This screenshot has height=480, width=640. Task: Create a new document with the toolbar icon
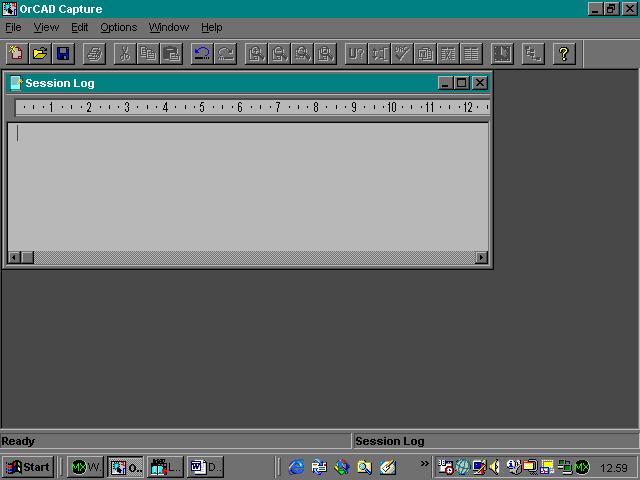click(16, 53)
